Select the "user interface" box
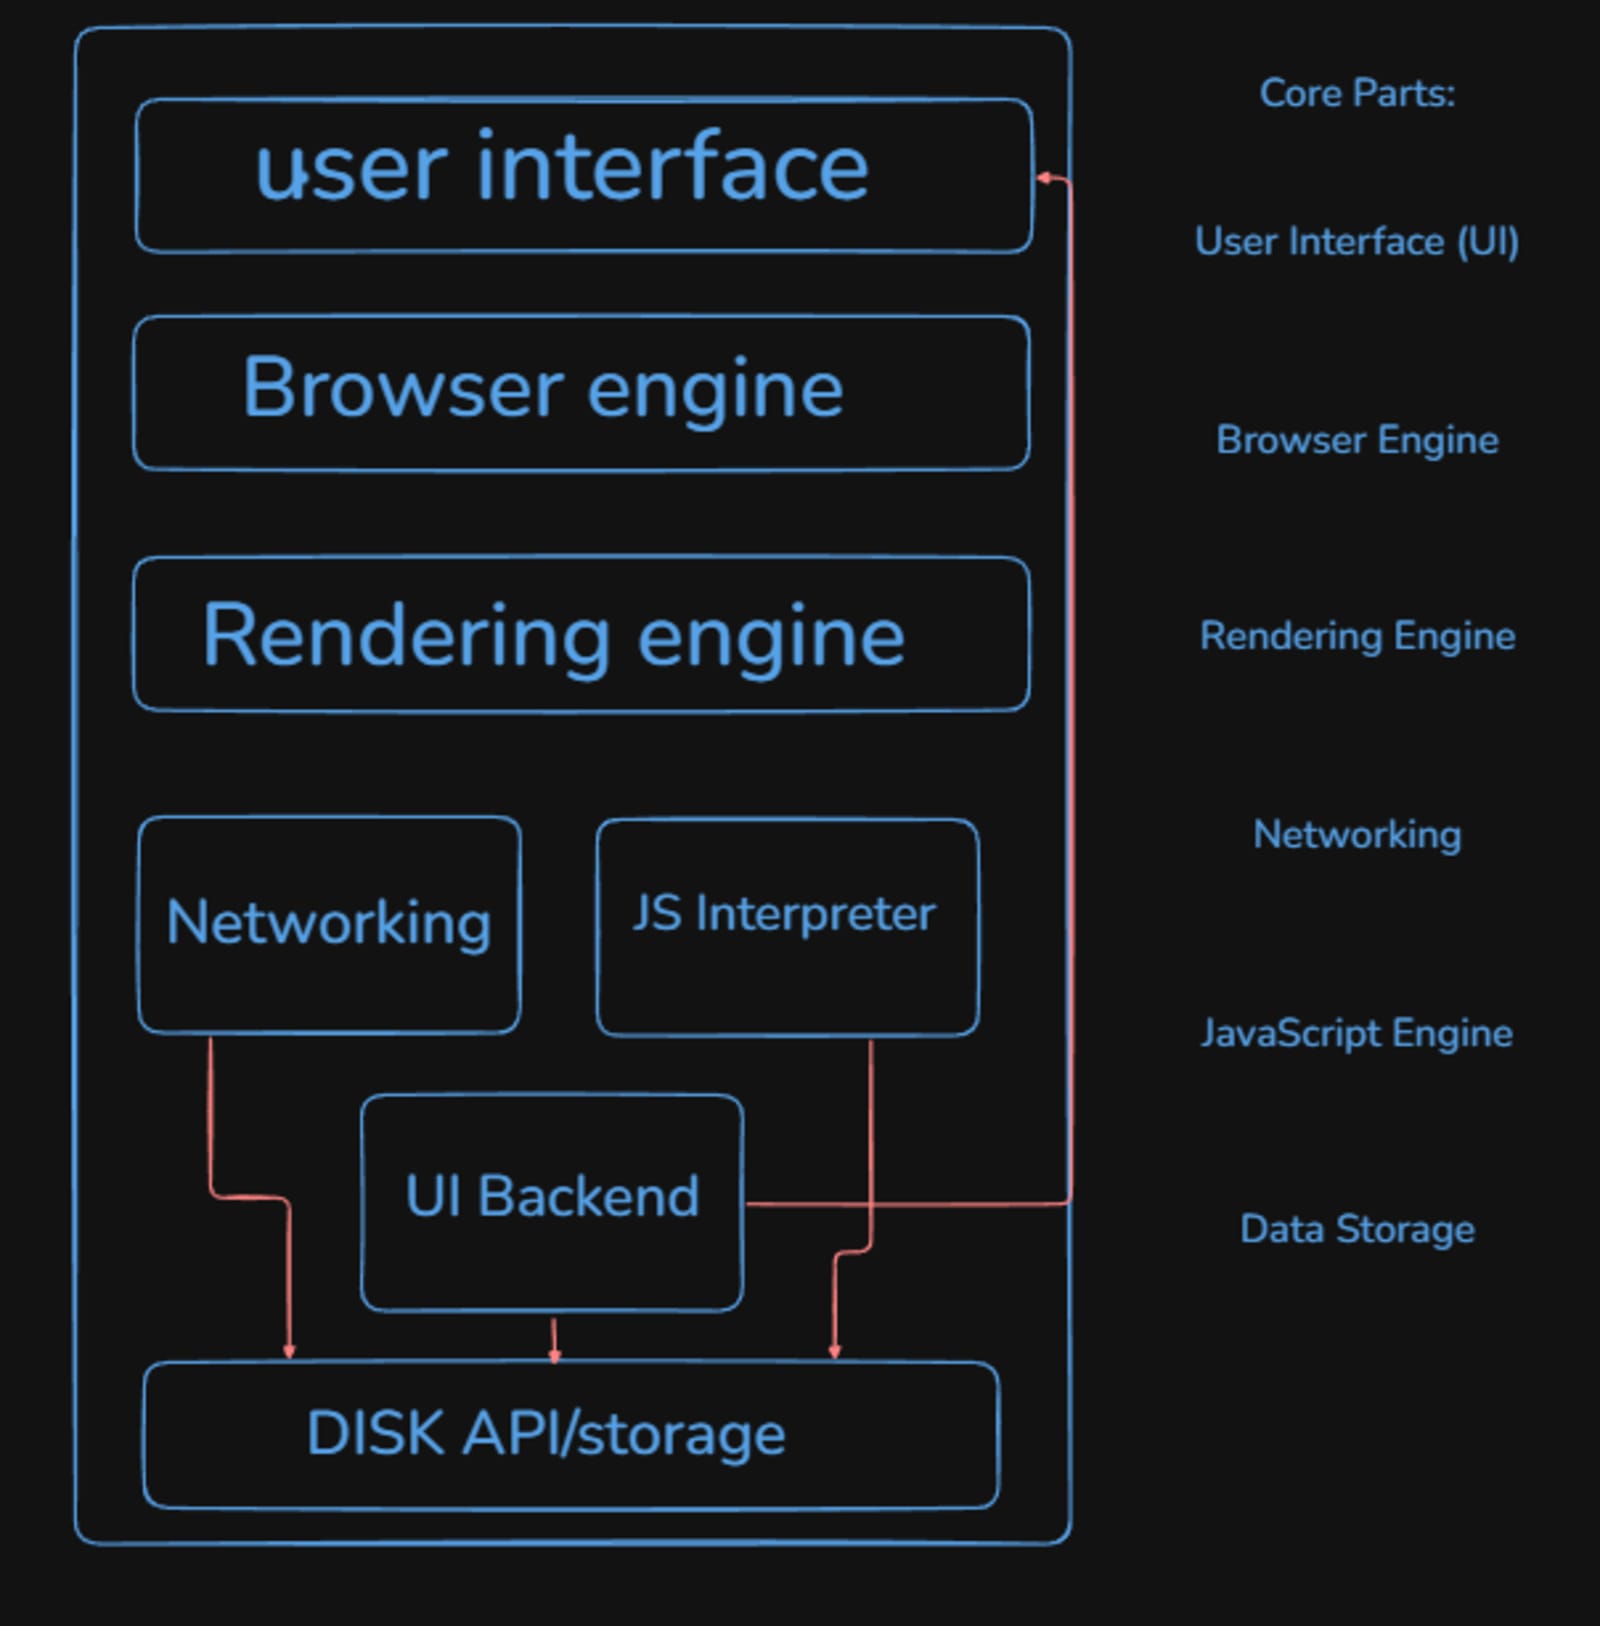This screenshot has width=1600, height=1626. pyautogui.click(x=584, y=175)
